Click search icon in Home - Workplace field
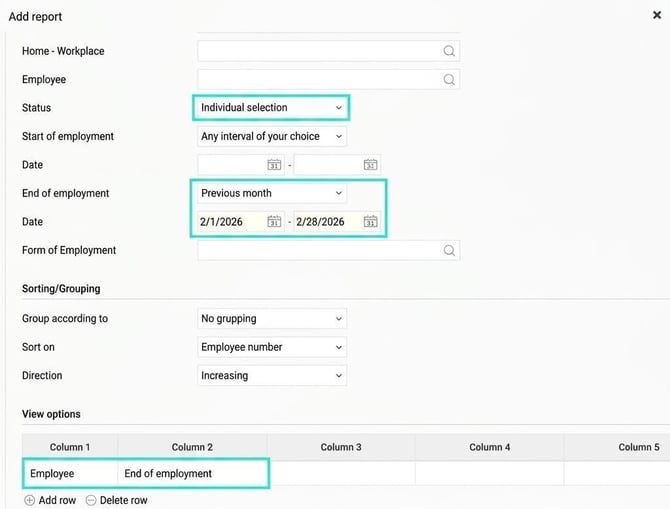The image size is (670, 509). [x=449, y=51]
